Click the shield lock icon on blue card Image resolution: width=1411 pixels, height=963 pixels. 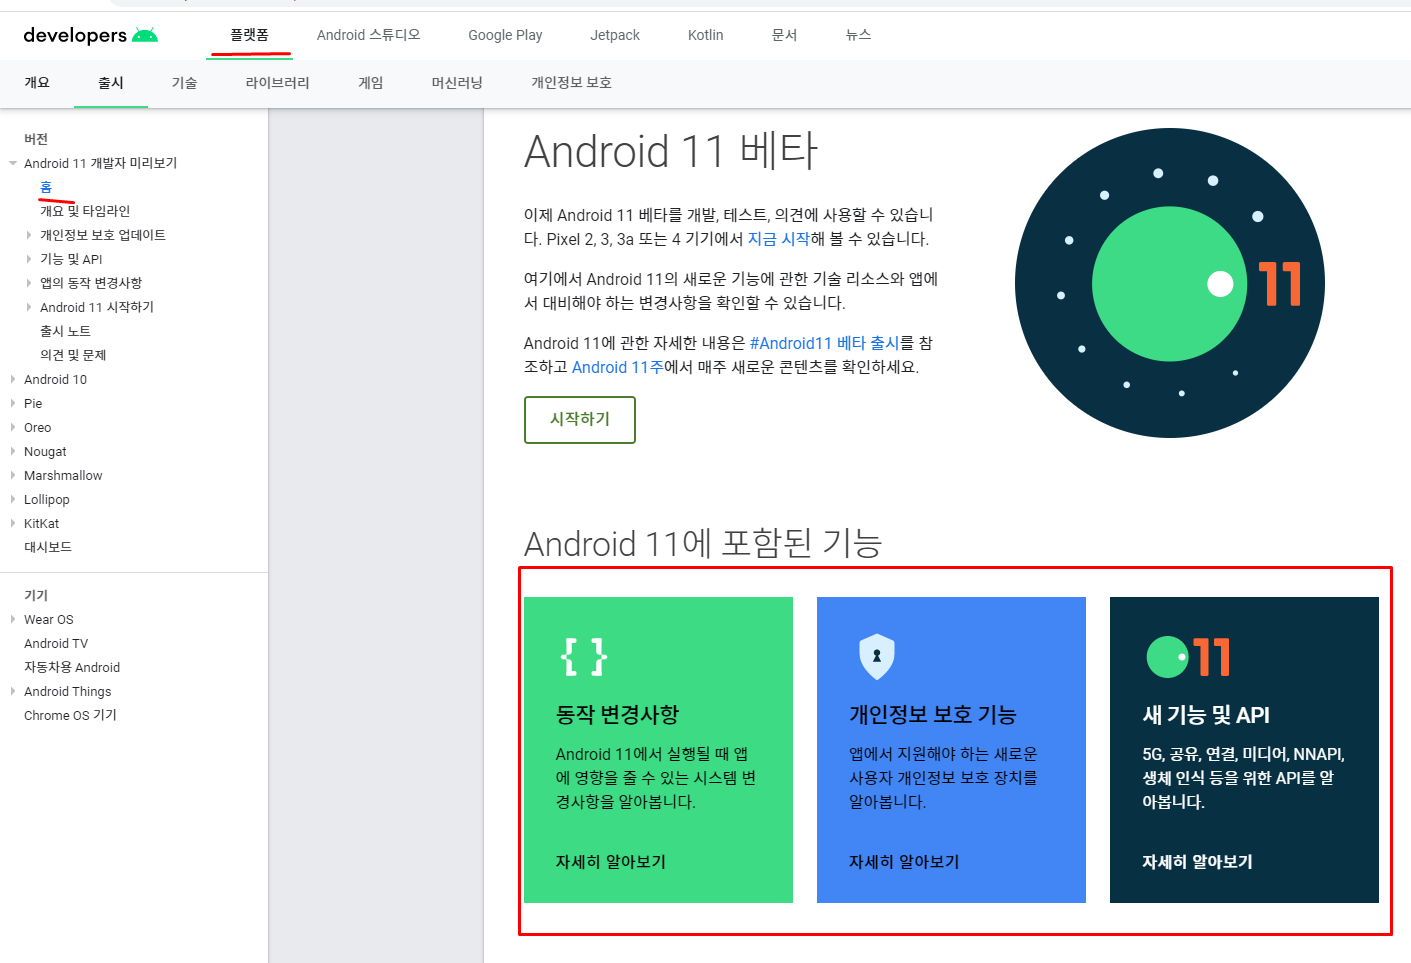[877, 657]
